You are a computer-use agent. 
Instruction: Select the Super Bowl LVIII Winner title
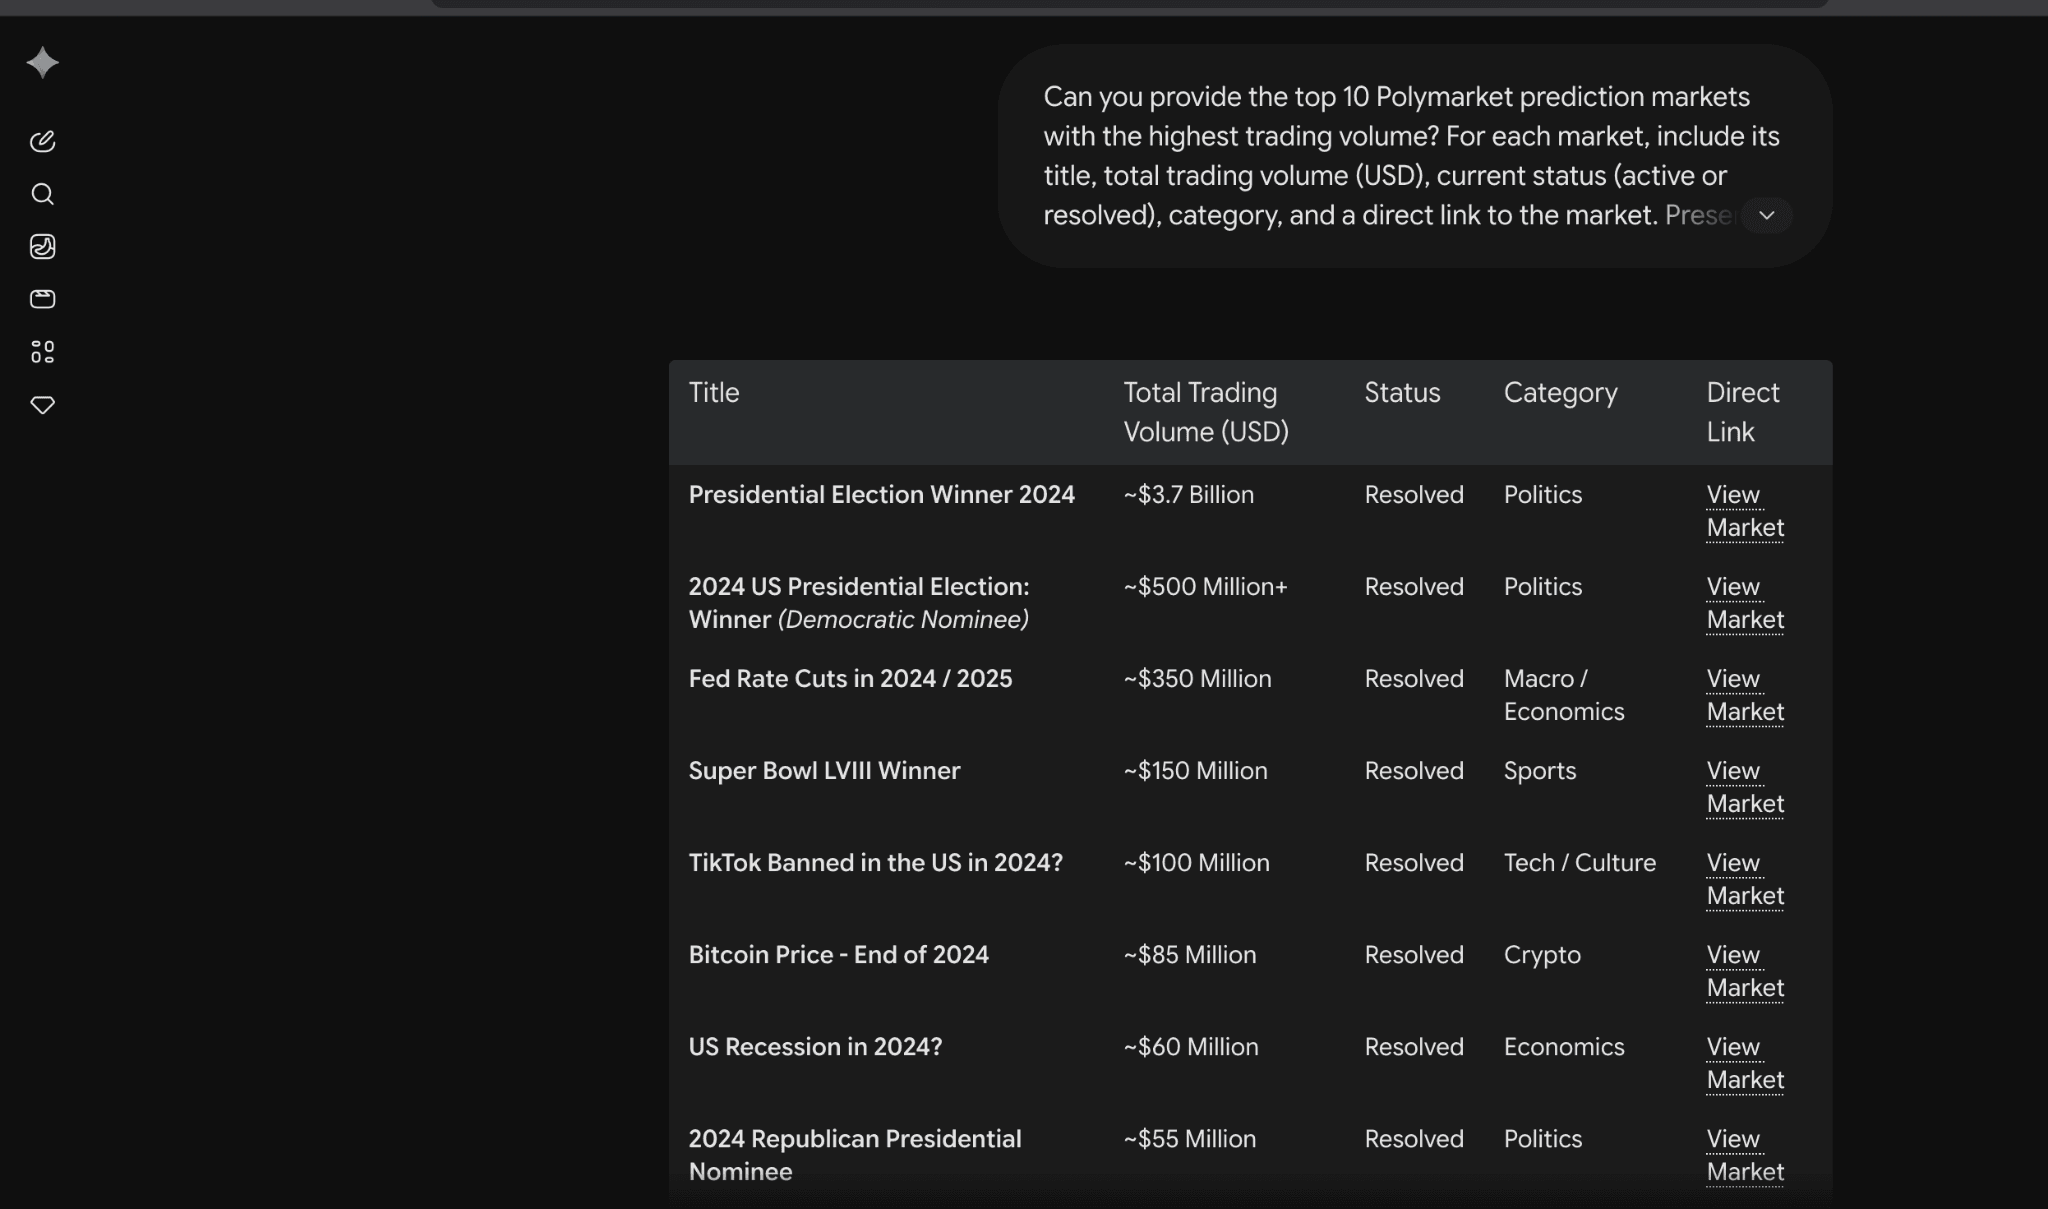point(824,771)
